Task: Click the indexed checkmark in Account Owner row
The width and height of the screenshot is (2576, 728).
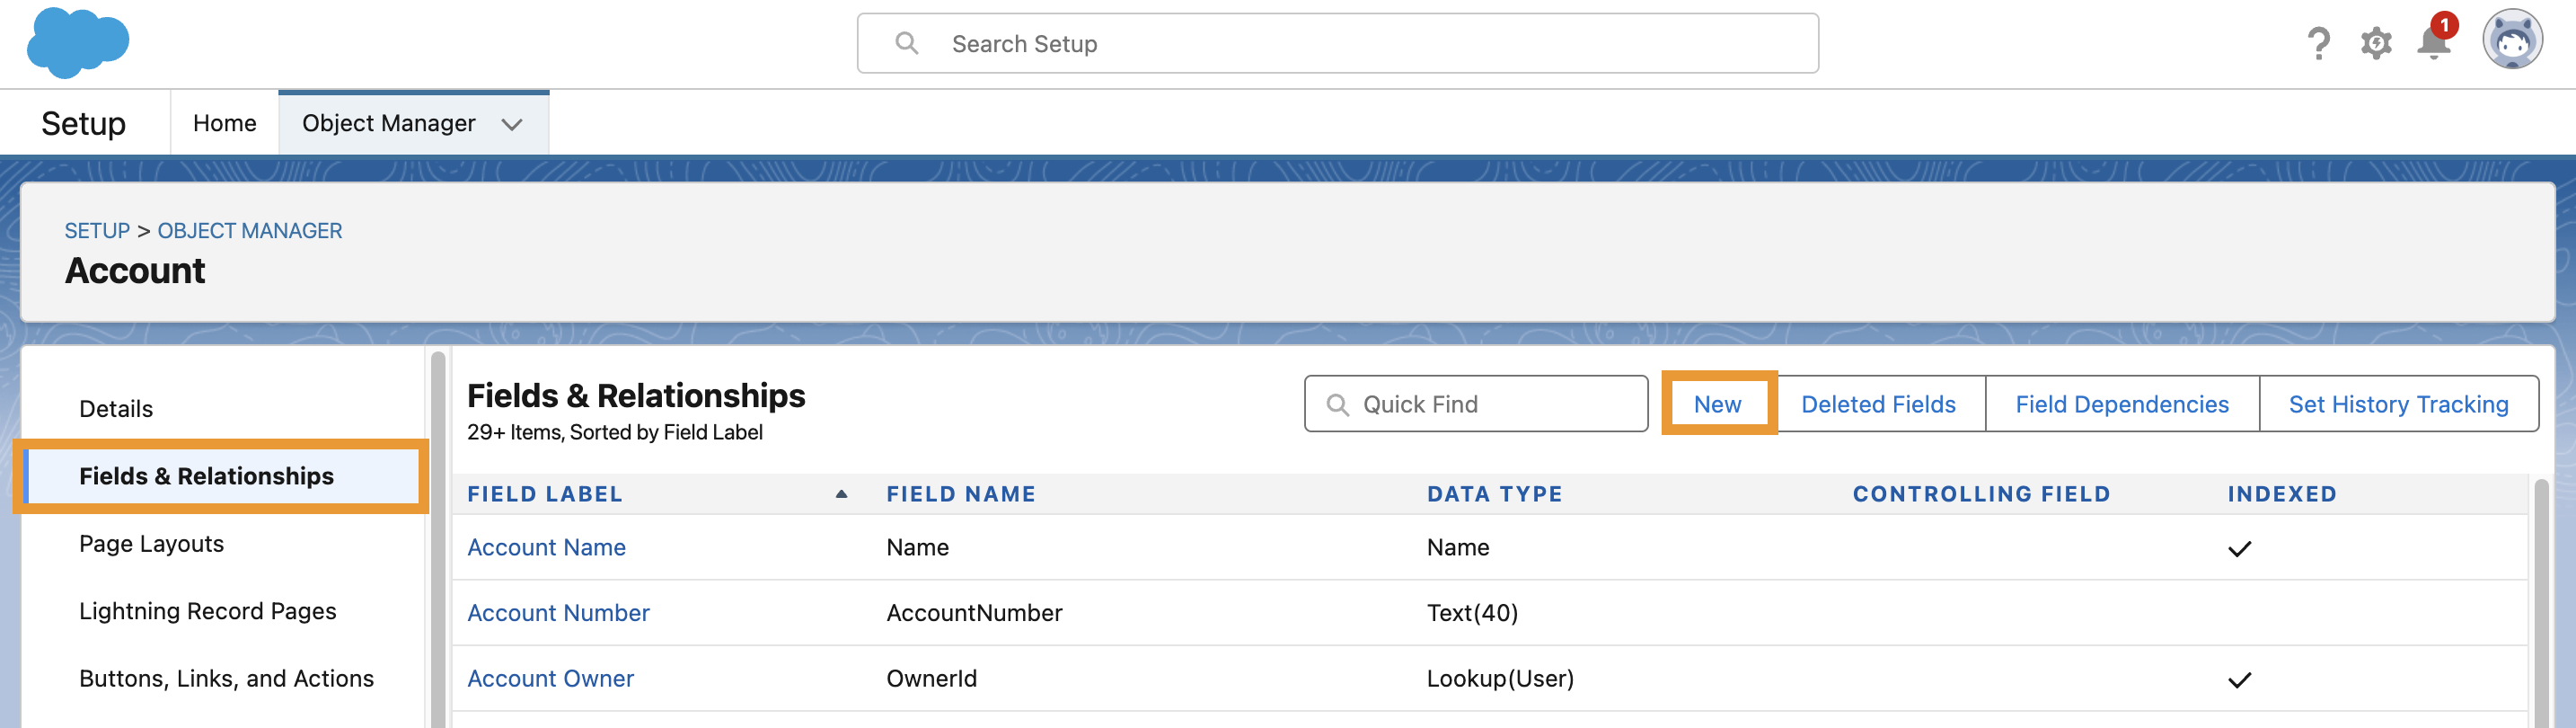Action: pos(2239,680)
